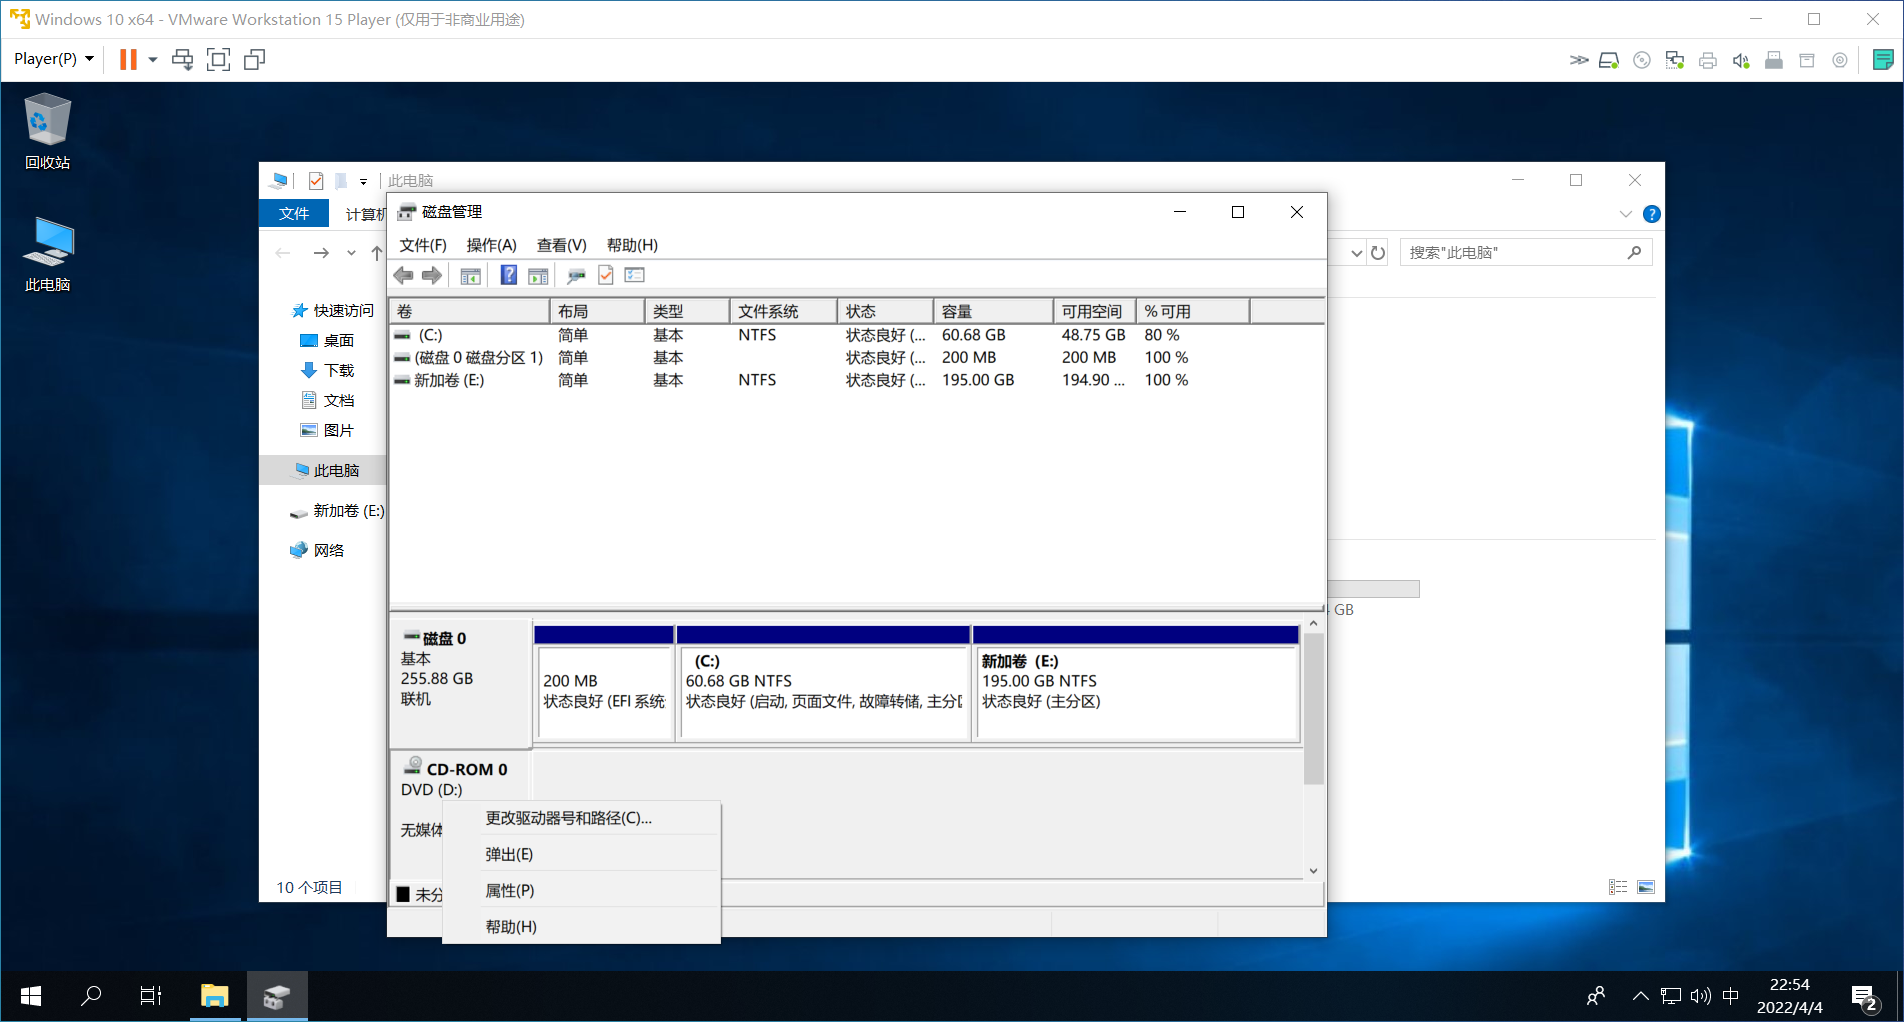Open the 文件(F) menu in Disk Management
This screenshot has width=1904, height=1022.
423,245
